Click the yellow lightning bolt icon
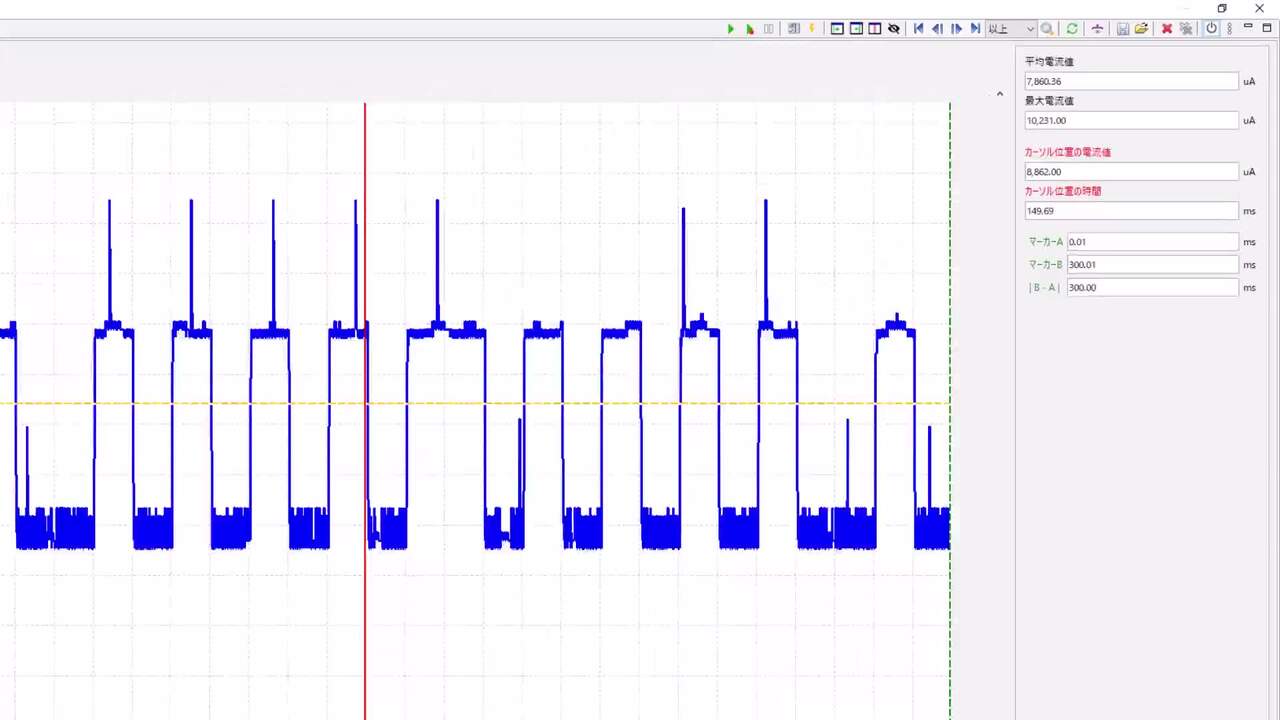Screen dimensions: 1280x720 (x=812, y=29)
